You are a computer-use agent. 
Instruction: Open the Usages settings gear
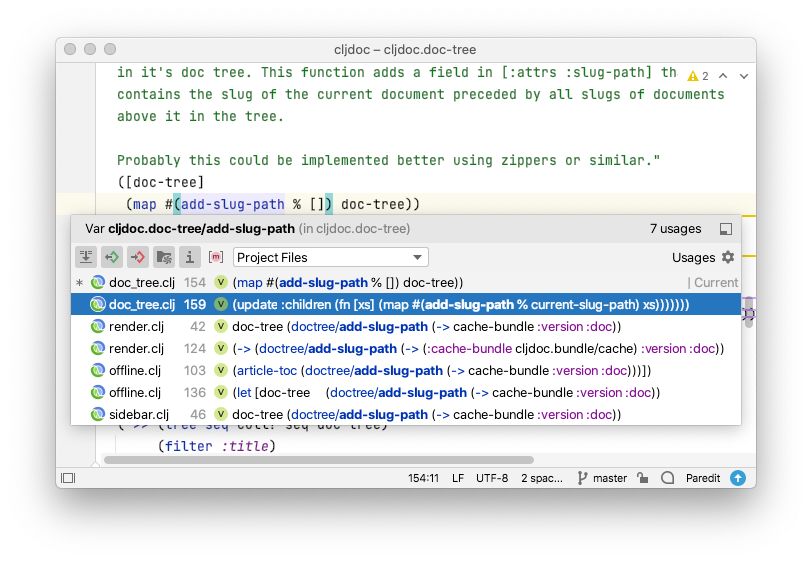pyautogui.click(x=728, y=257)
